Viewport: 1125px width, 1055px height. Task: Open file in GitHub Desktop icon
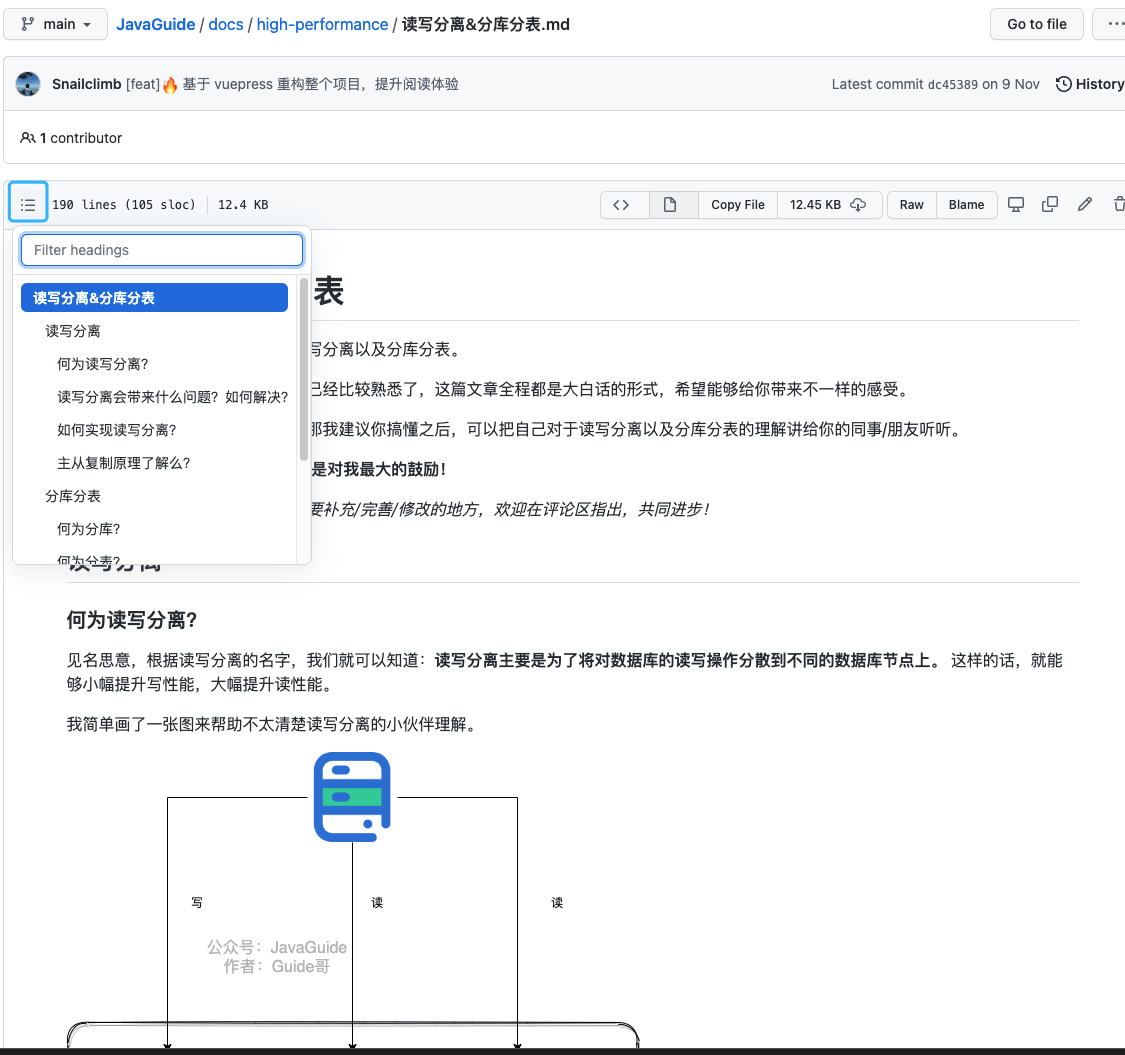1016,205
